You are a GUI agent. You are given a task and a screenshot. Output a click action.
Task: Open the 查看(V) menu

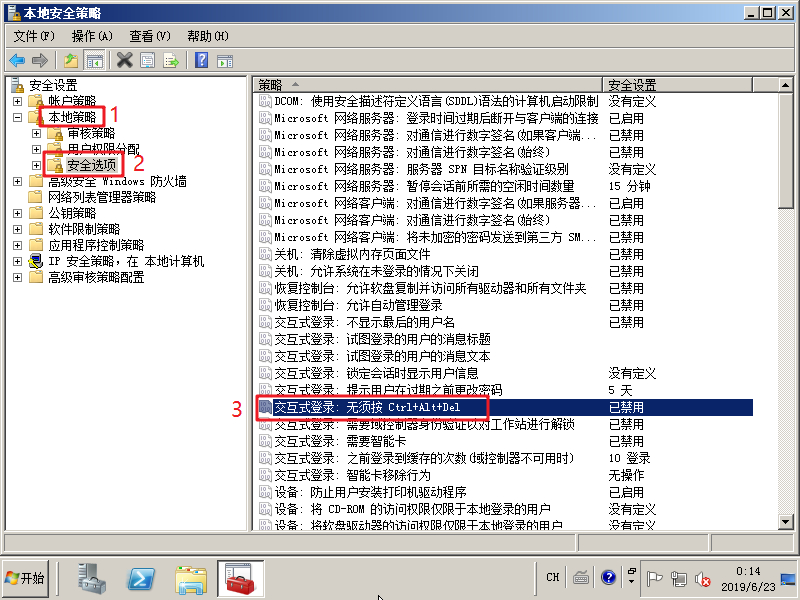(x=149, y=36)
